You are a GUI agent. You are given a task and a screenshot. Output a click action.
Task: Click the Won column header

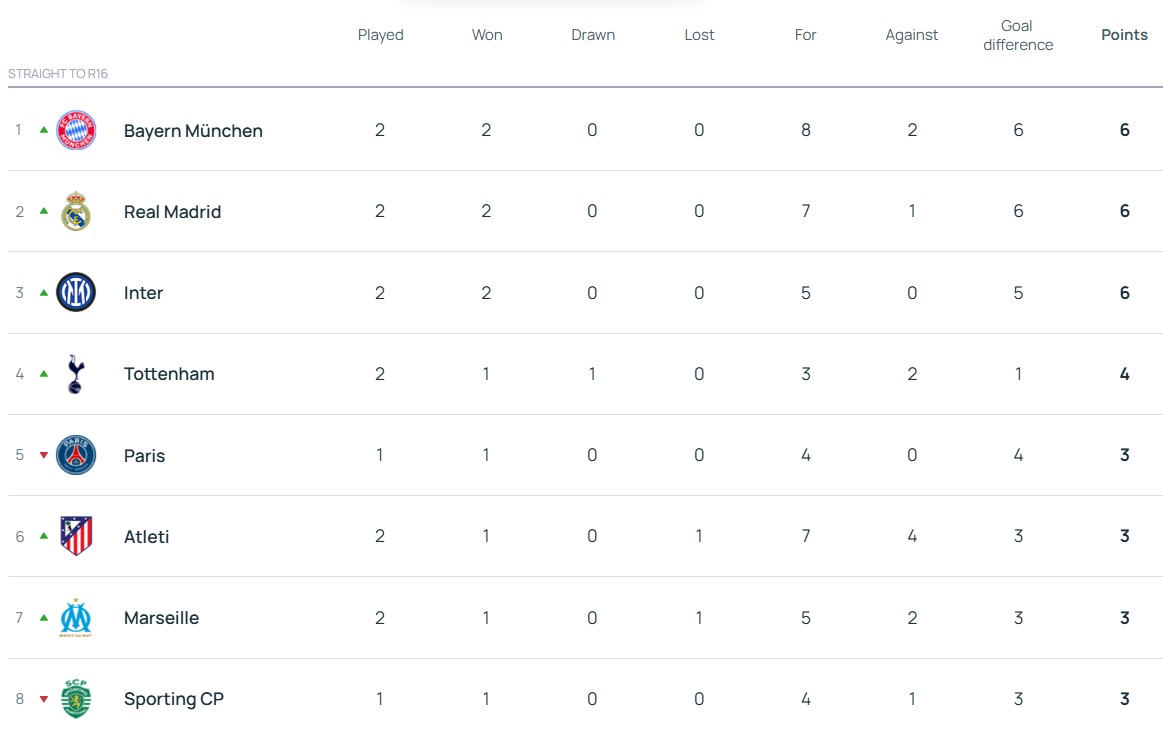(x=487, y=35)
